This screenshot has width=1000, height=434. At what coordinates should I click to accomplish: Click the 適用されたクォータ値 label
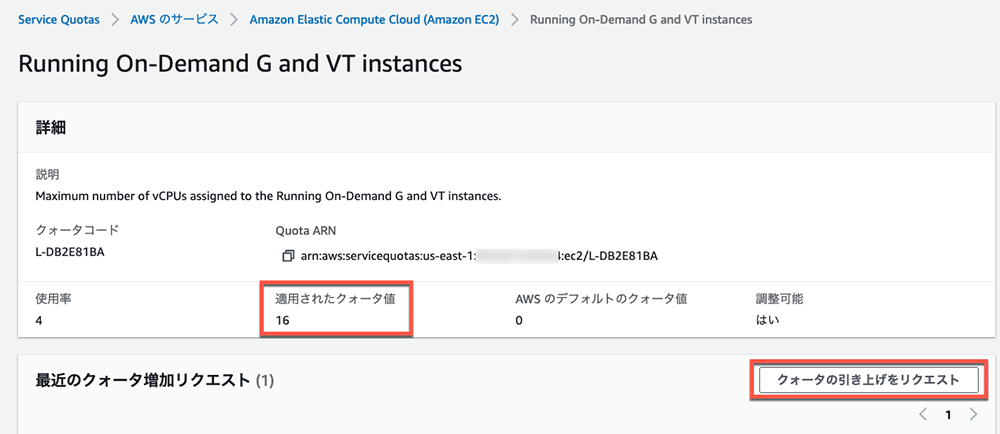(x=335, y=299)
